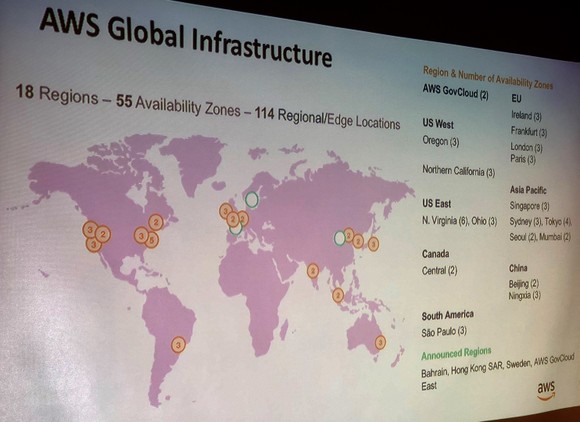The width and height of the screenshot is (580, 422).
Task: Click the '55 Availability Zones' text
Action: click(x=178, y=106)
